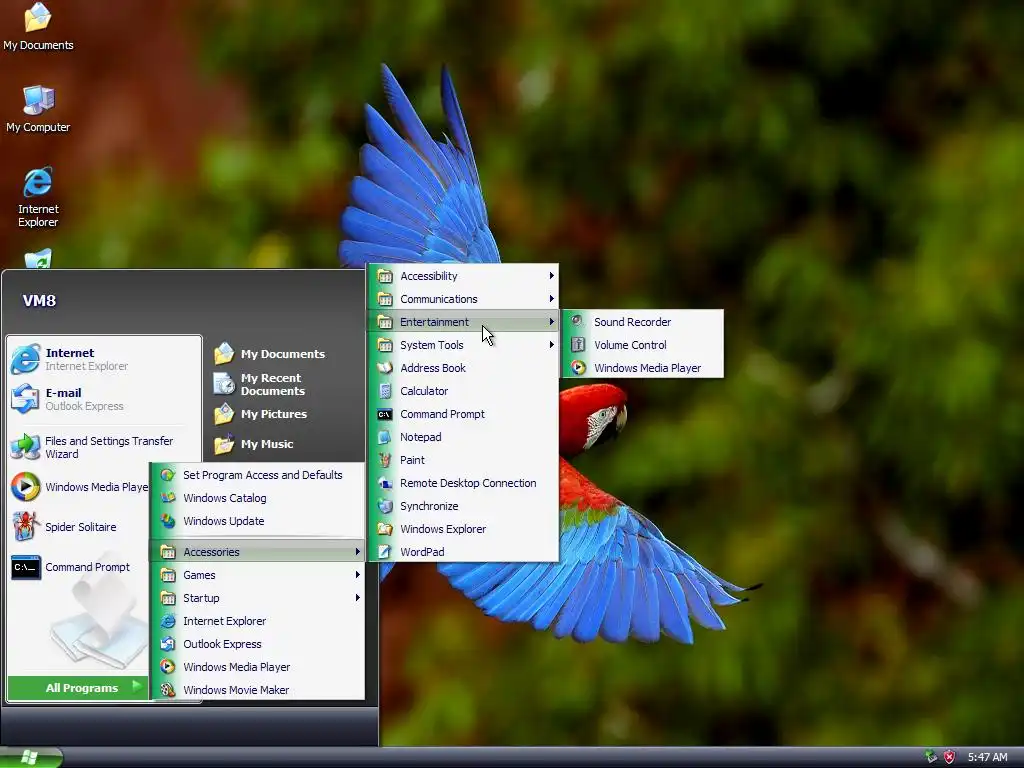This screenshot has width=1024, height=768.
Task: Select Communications folder entry
Action: coord(463,298)
